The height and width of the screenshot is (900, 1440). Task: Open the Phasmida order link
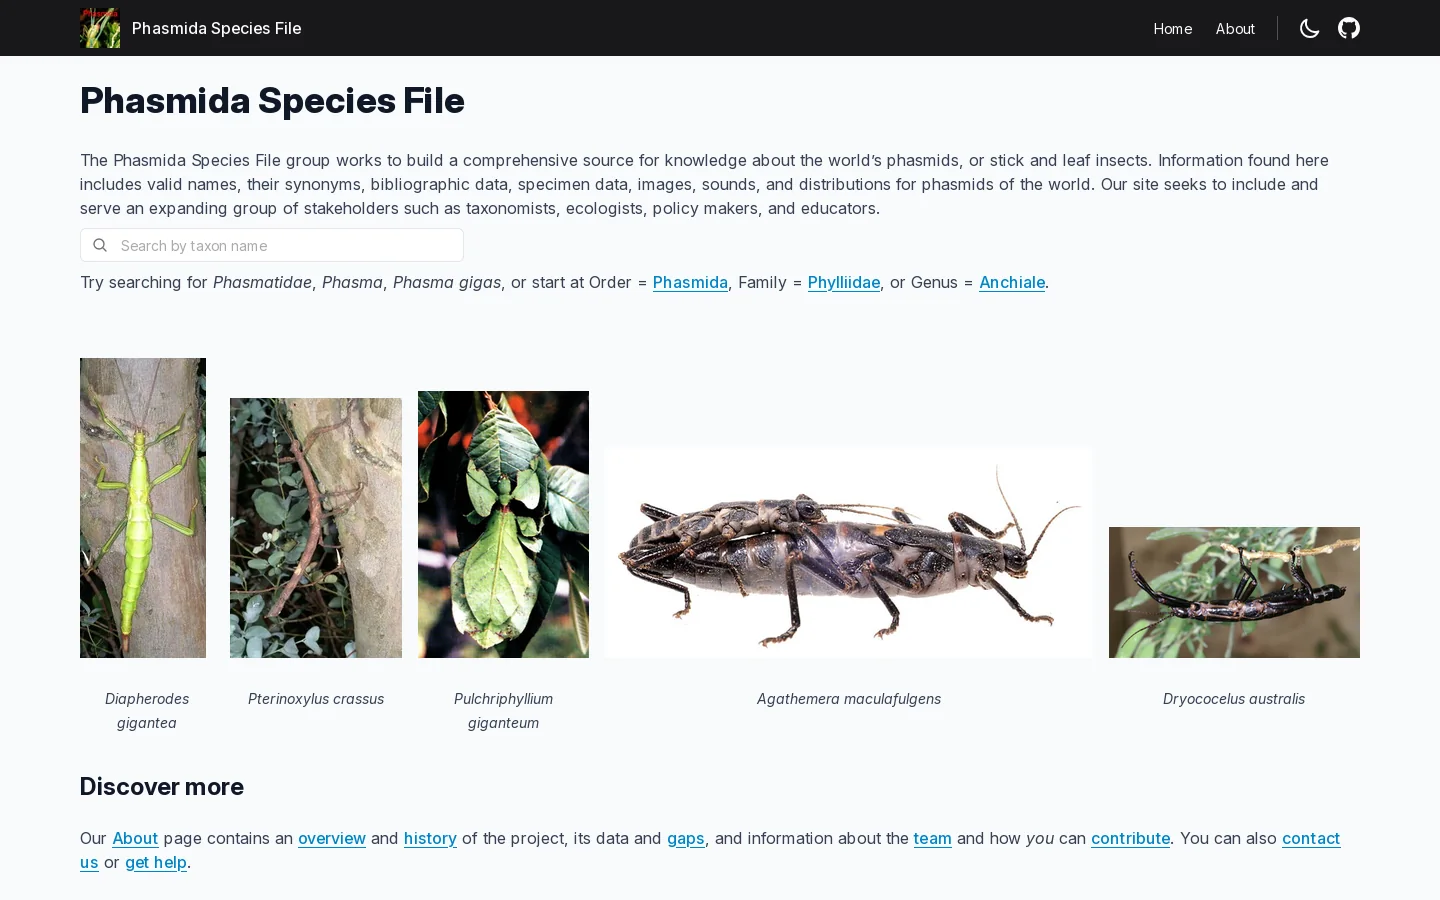(x=690, y=282)
